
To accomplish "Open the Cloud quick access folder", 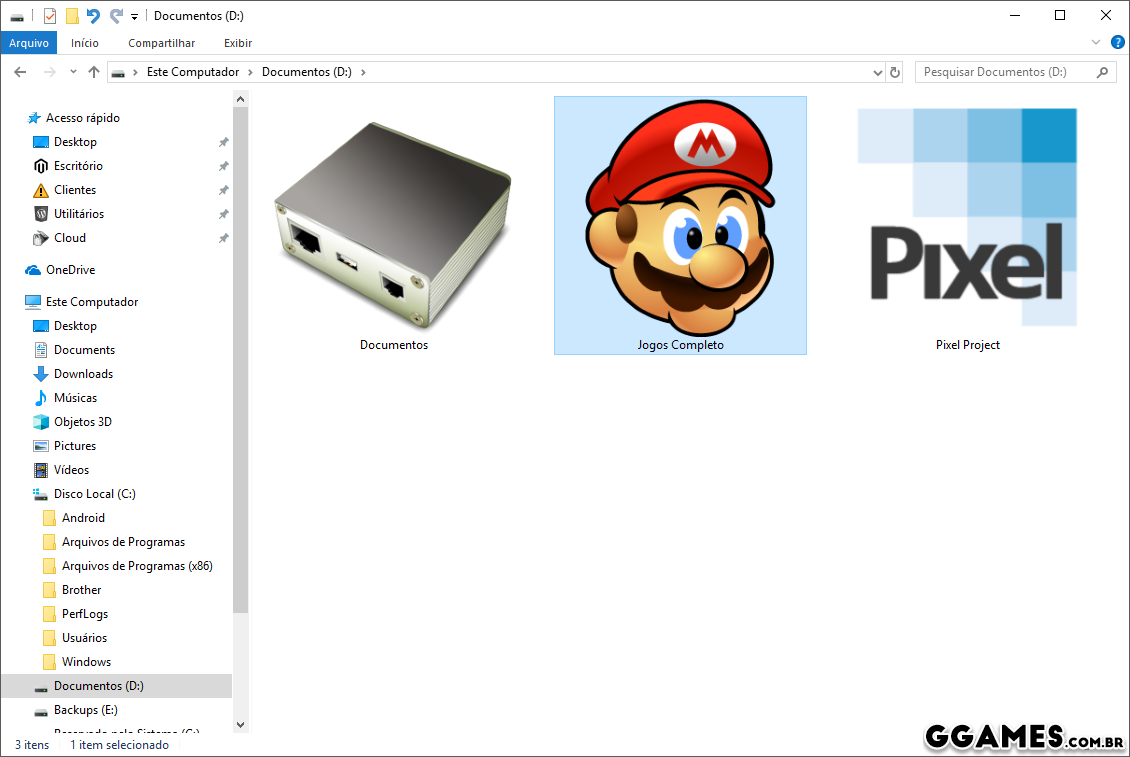I will tap(70, 238).
